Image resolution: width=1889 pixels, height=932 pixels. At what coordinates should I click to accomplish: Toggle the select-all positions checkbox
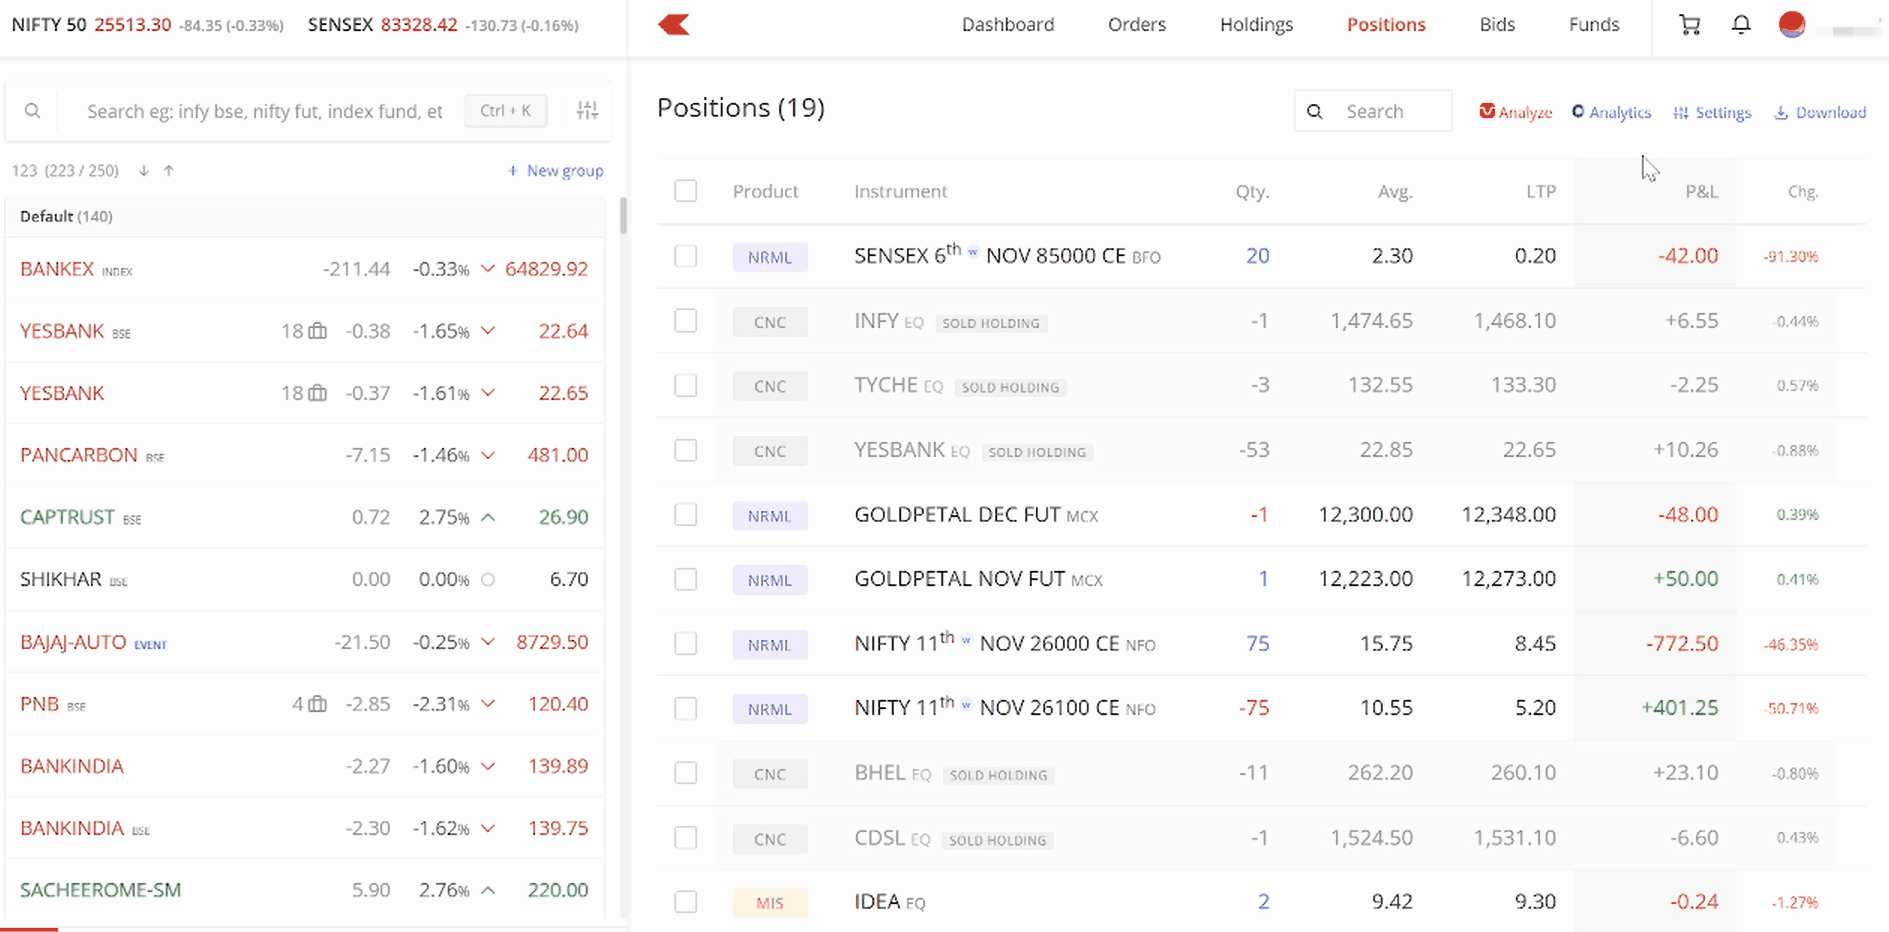pyautogui.click(x=685, y=191)
